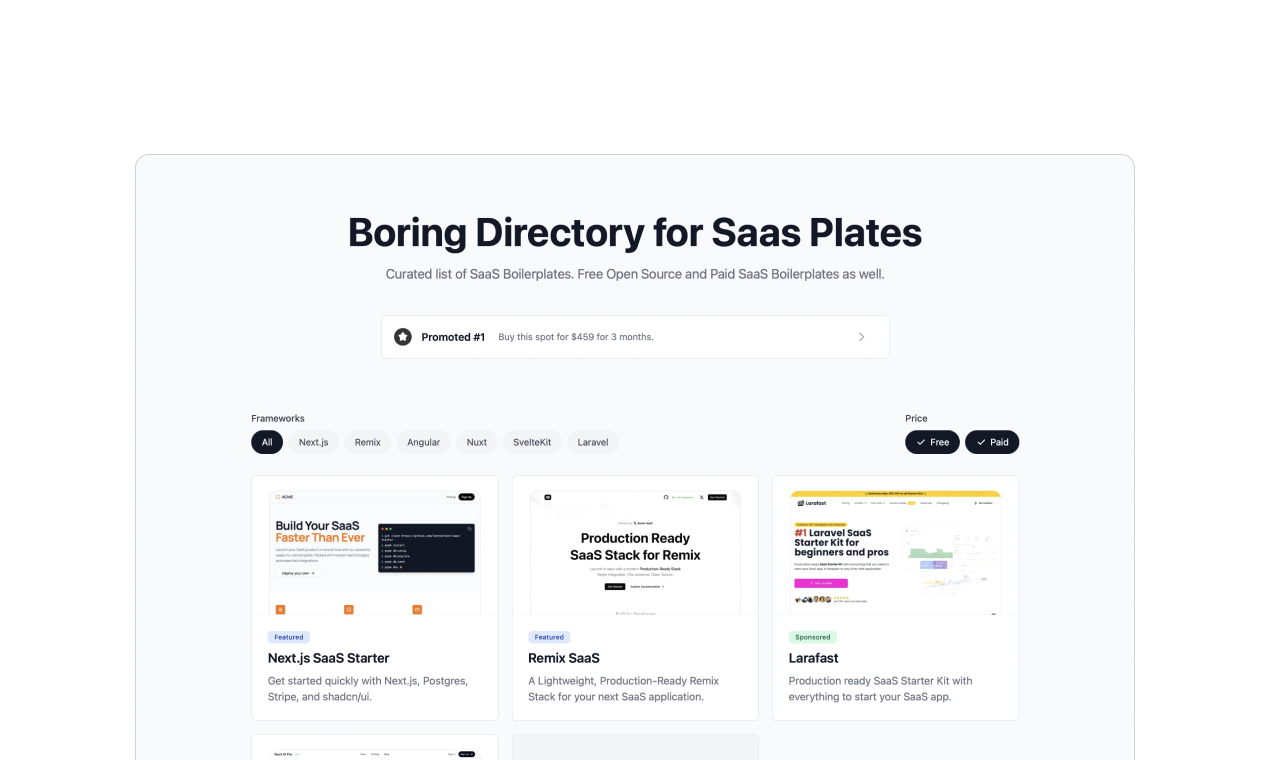The image size is (1270, 760).
Task: Click the Frameworks filter label
Action: (278, 418)
